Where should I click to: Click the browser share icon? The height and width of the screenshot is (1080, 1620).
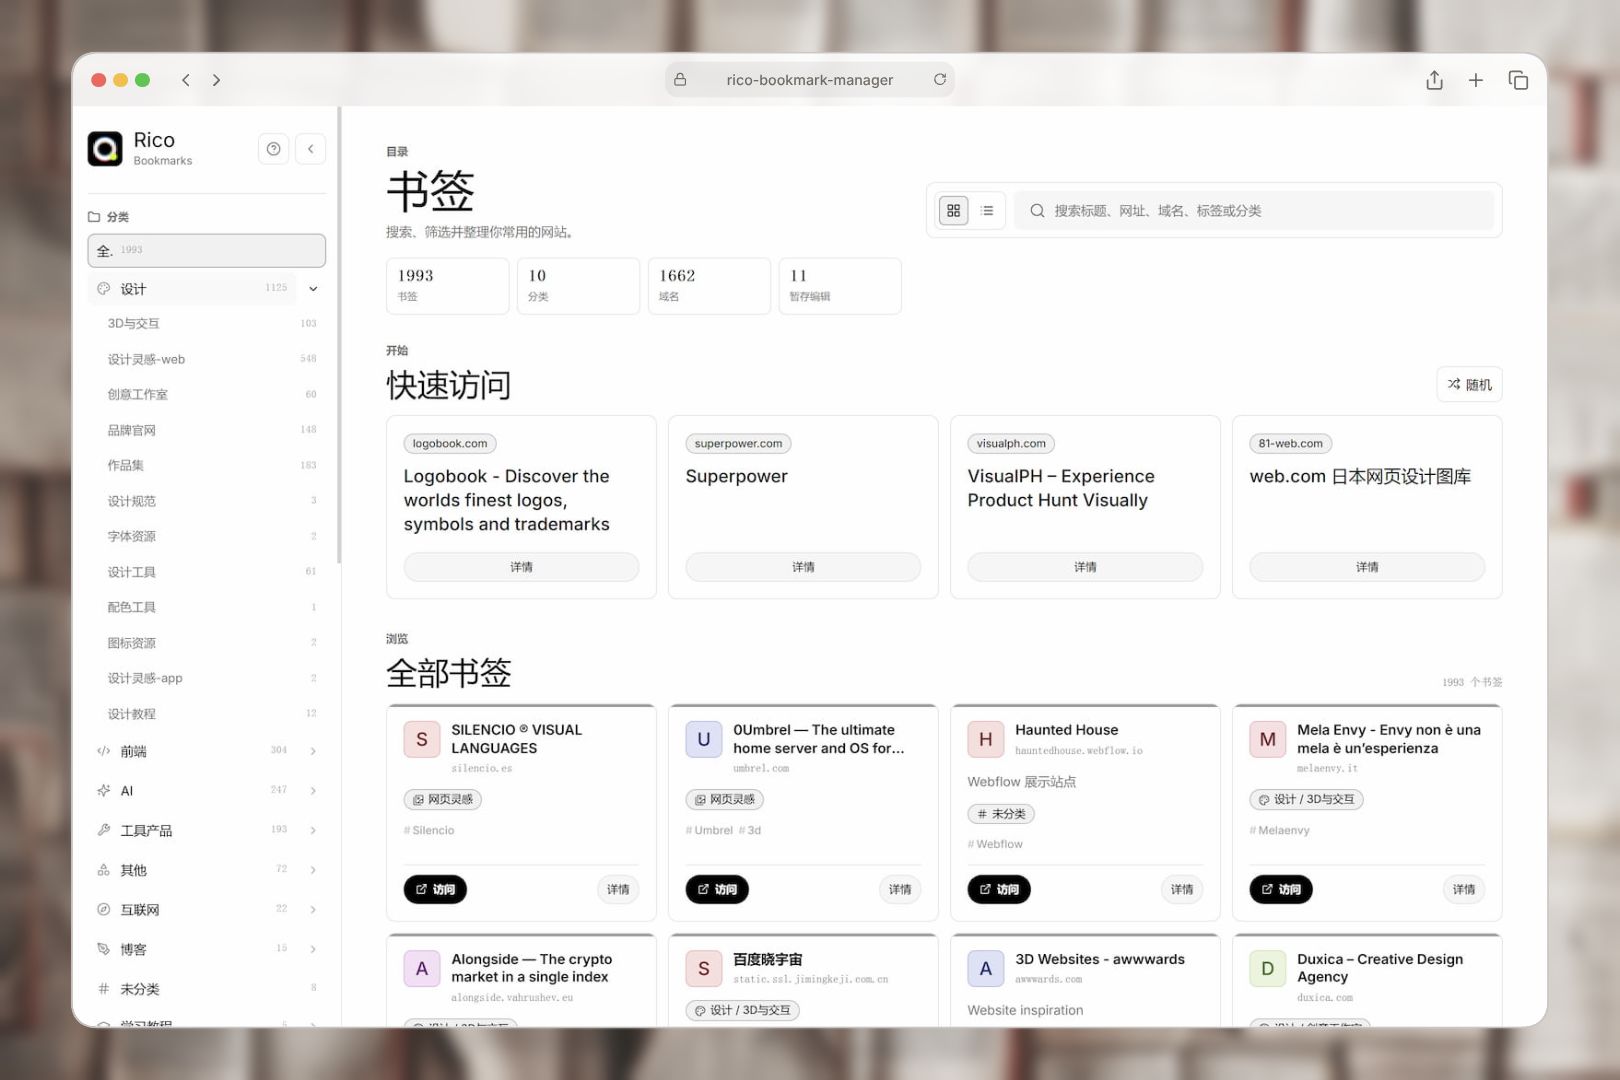[1434, 80]
